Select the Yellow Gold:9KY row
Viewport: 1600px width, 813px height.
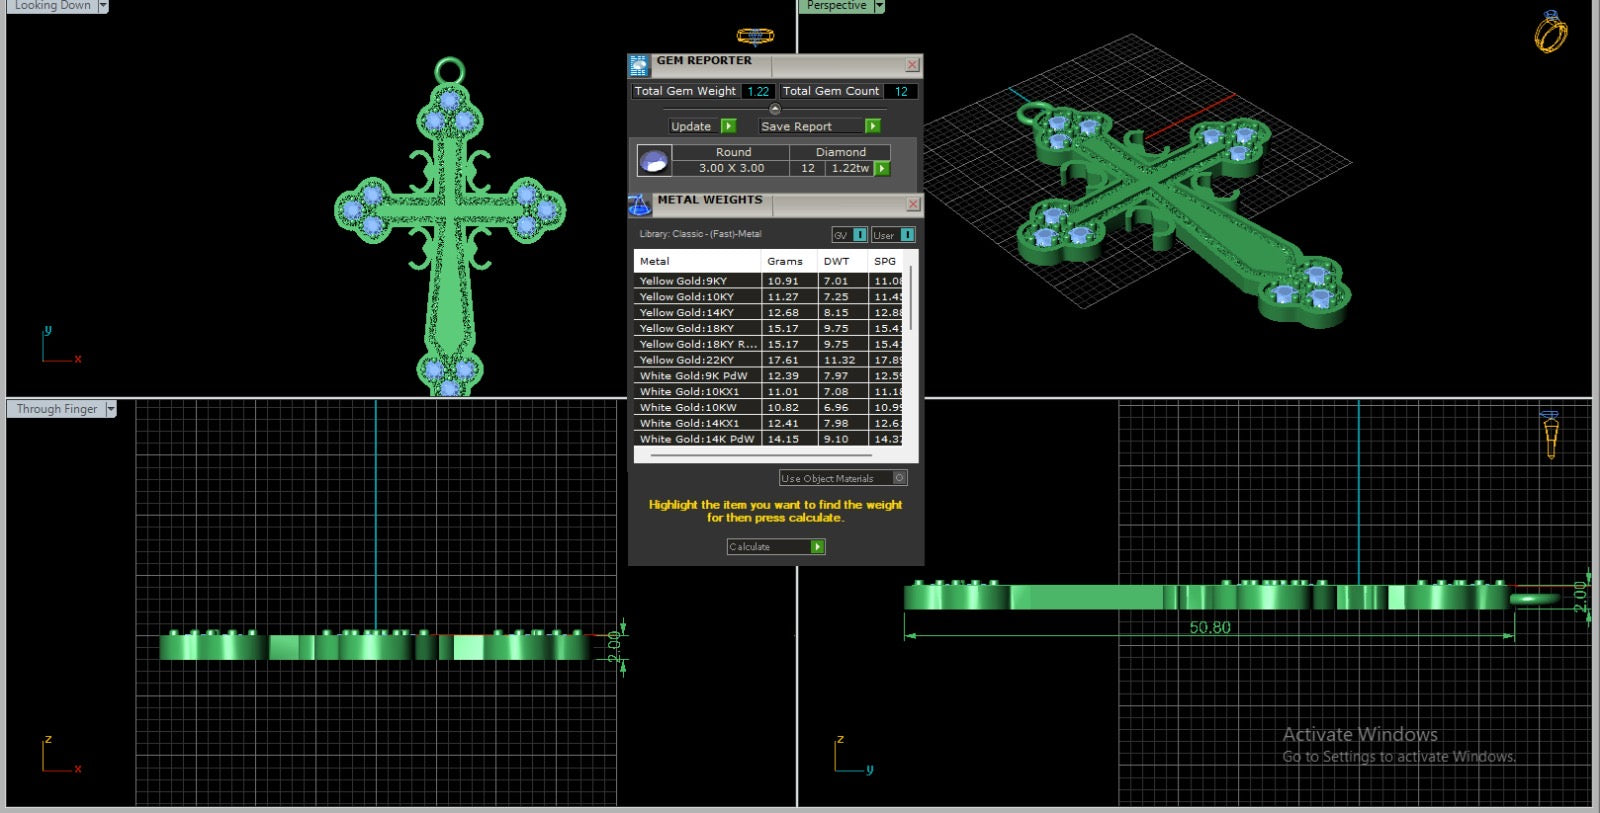[x=768, y=281]
